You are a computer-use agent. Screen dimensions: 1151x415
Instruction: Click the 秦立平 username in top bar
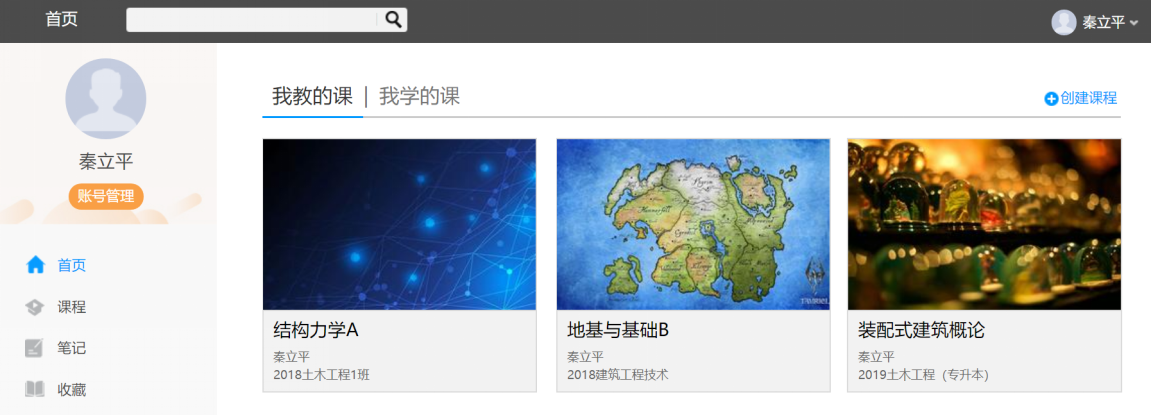(x=1103, y=23)
